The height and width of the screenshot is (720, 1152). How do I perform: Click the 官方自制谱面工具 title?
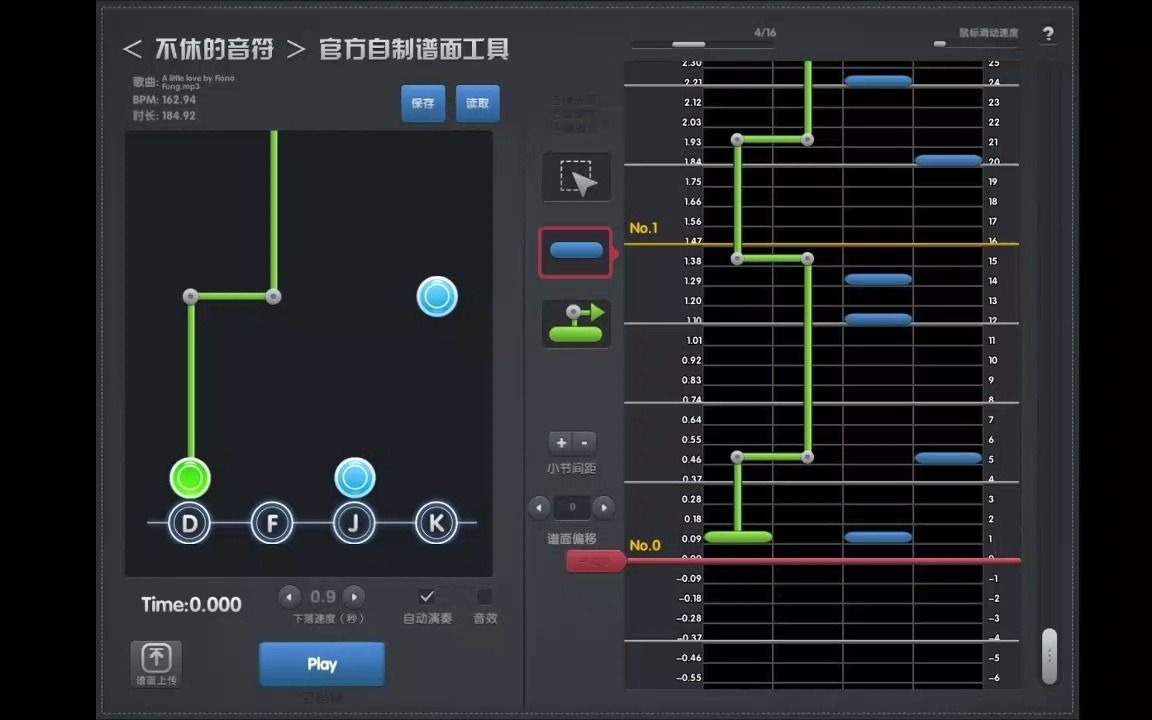coord(414,49)
